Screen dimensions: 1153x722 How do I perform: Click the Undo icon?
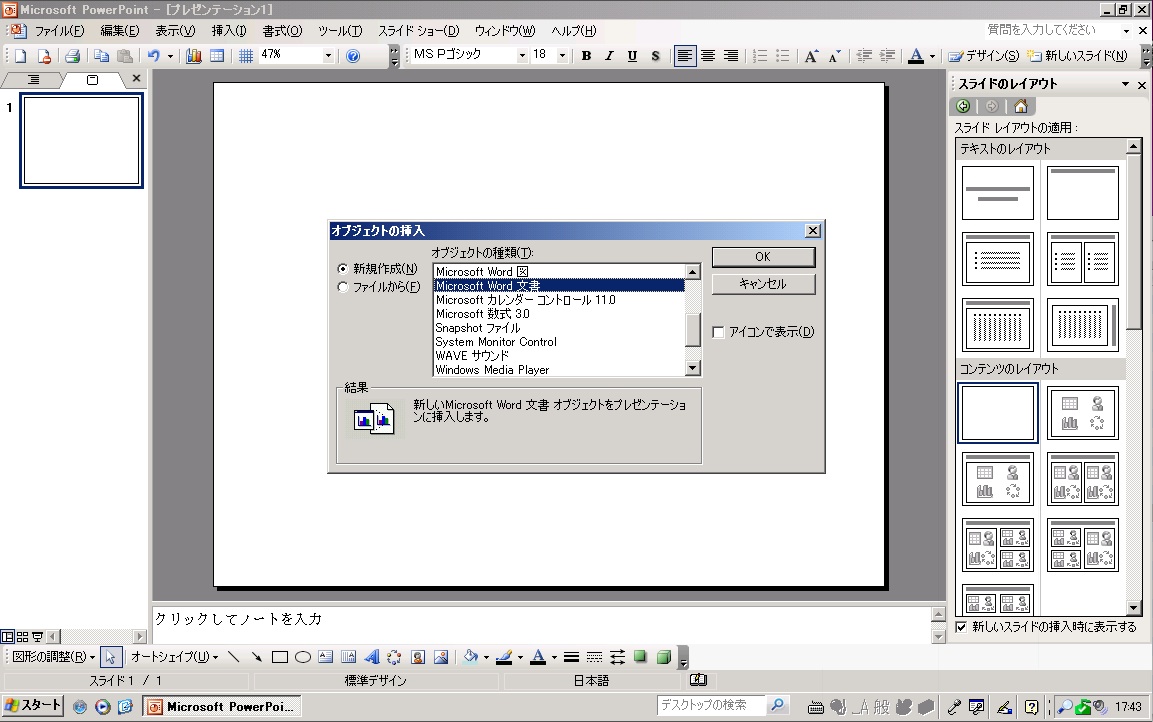coord(154,56)
